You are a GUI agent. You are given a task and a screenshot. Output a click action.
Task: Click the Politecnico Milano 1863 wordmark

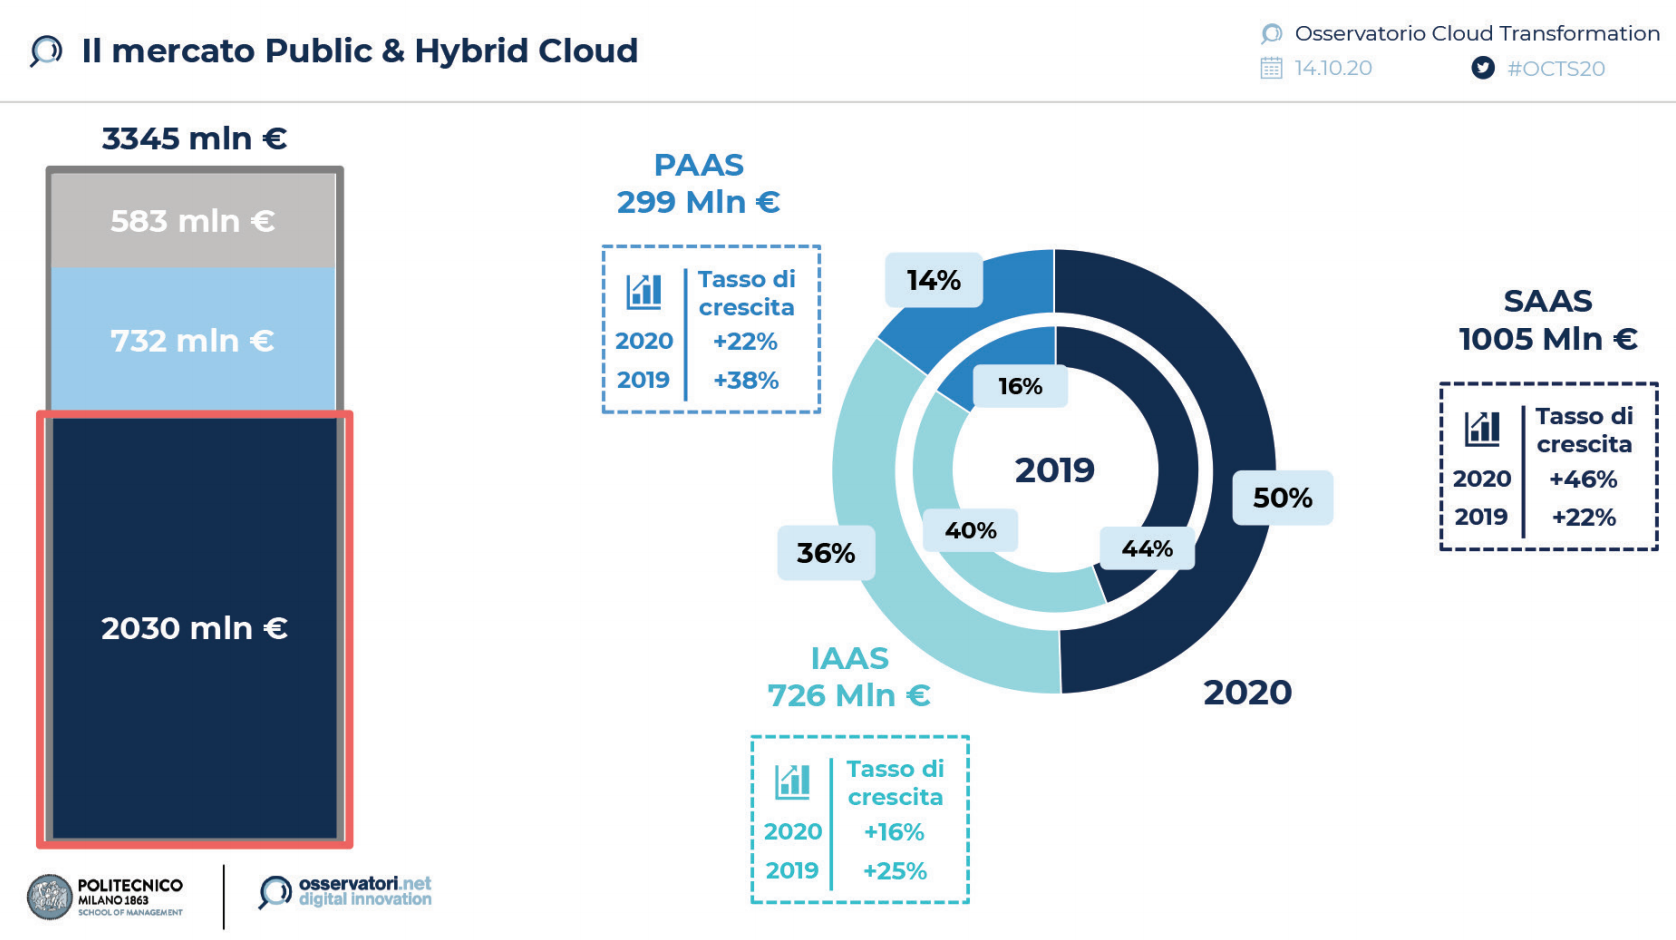point(130,897)
